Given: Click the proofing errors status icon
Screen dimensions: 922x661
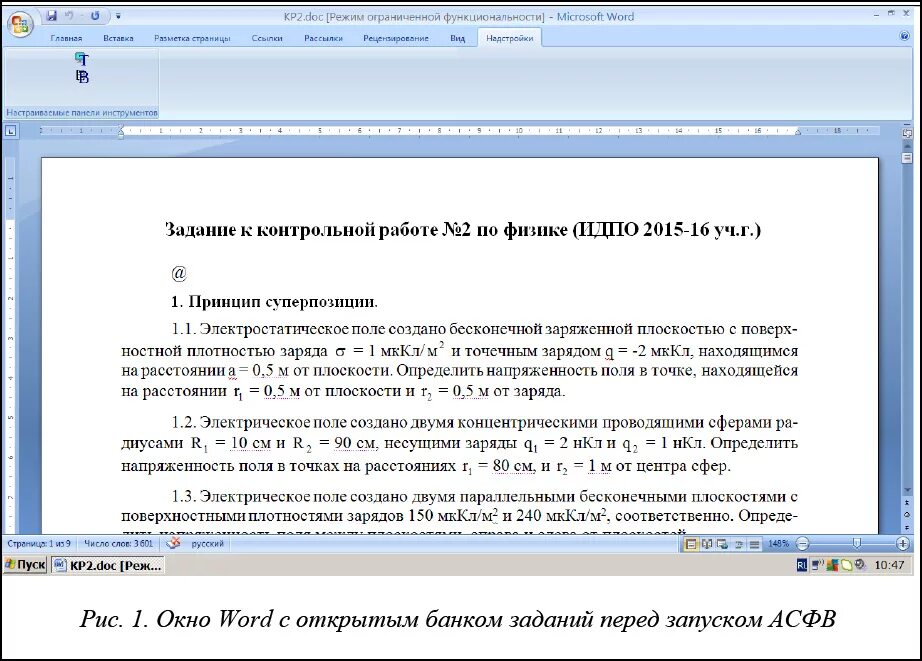Looking at the screenshot, I should click(173, 543).
